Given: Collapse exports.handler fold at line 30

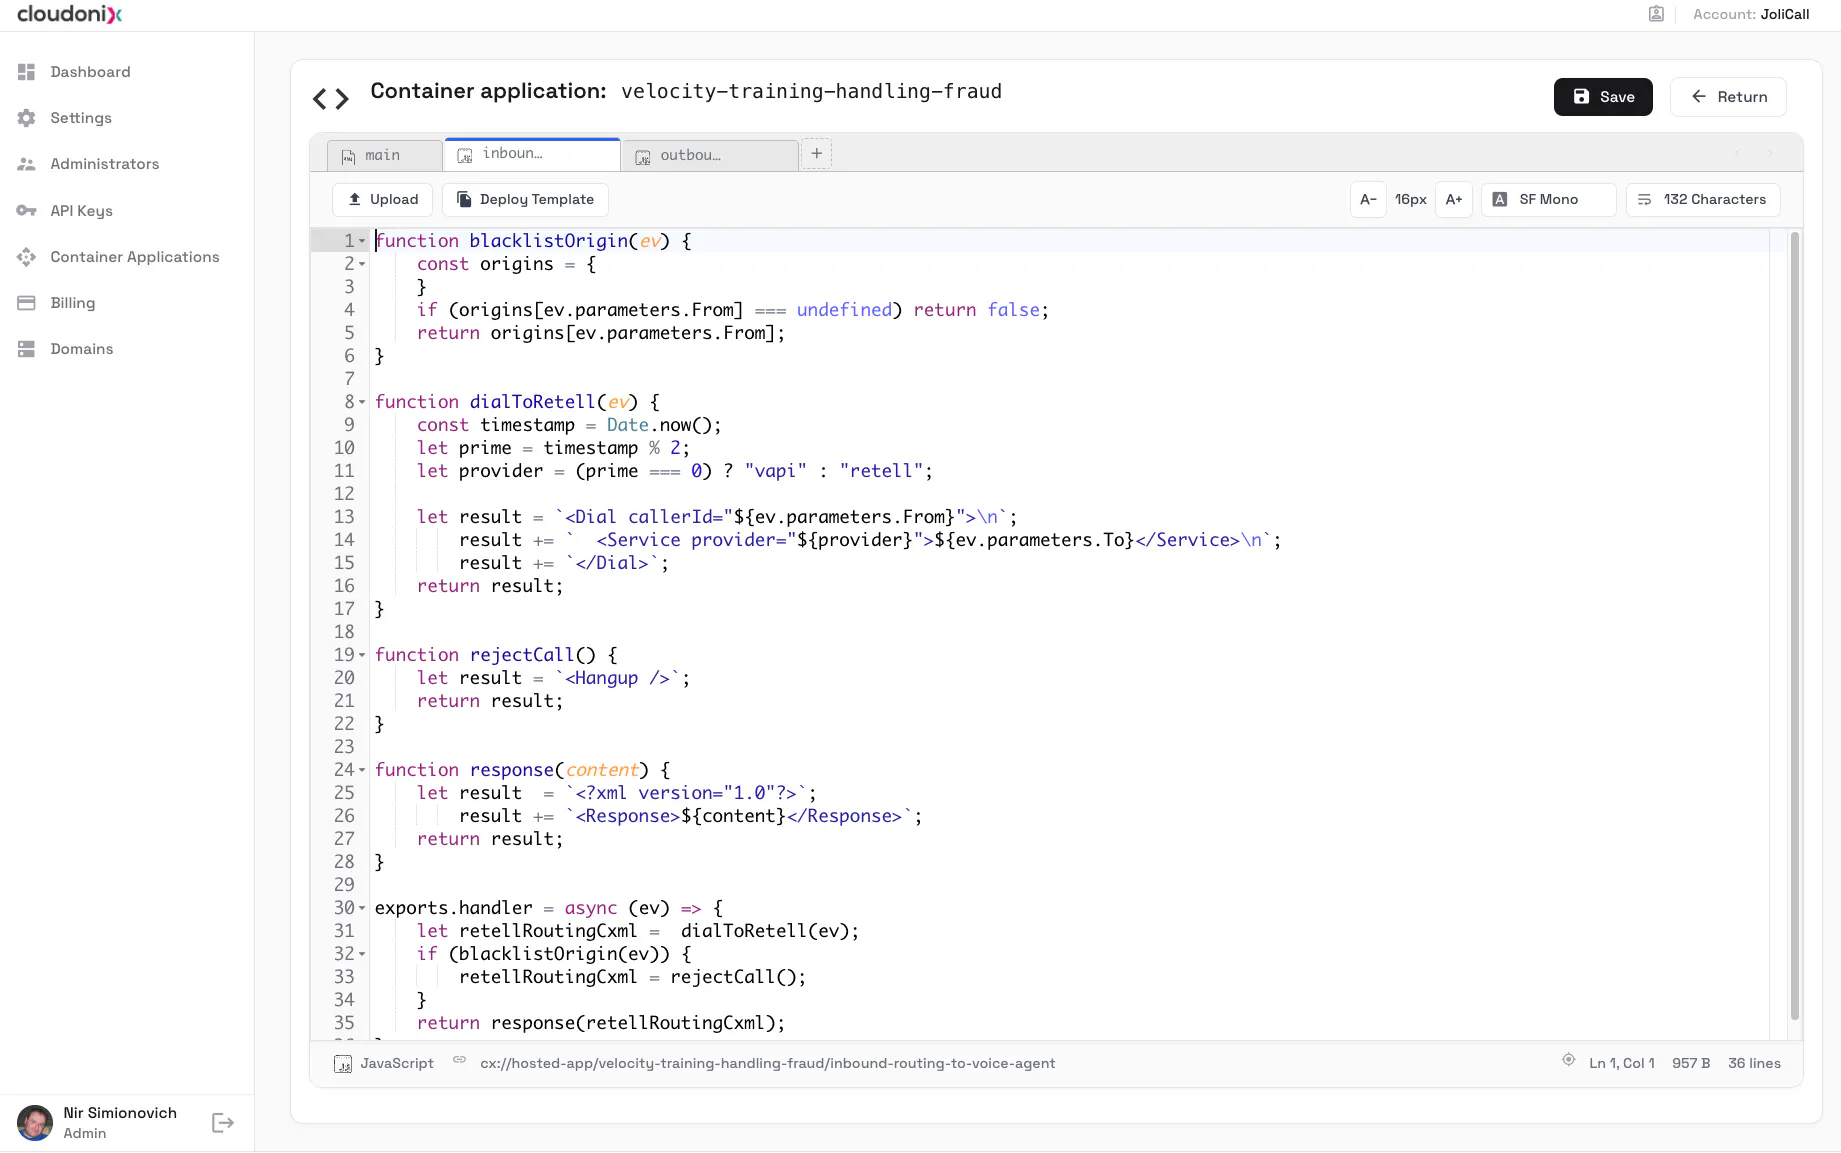Looking at the screenshot, I should tap(362, 908).
